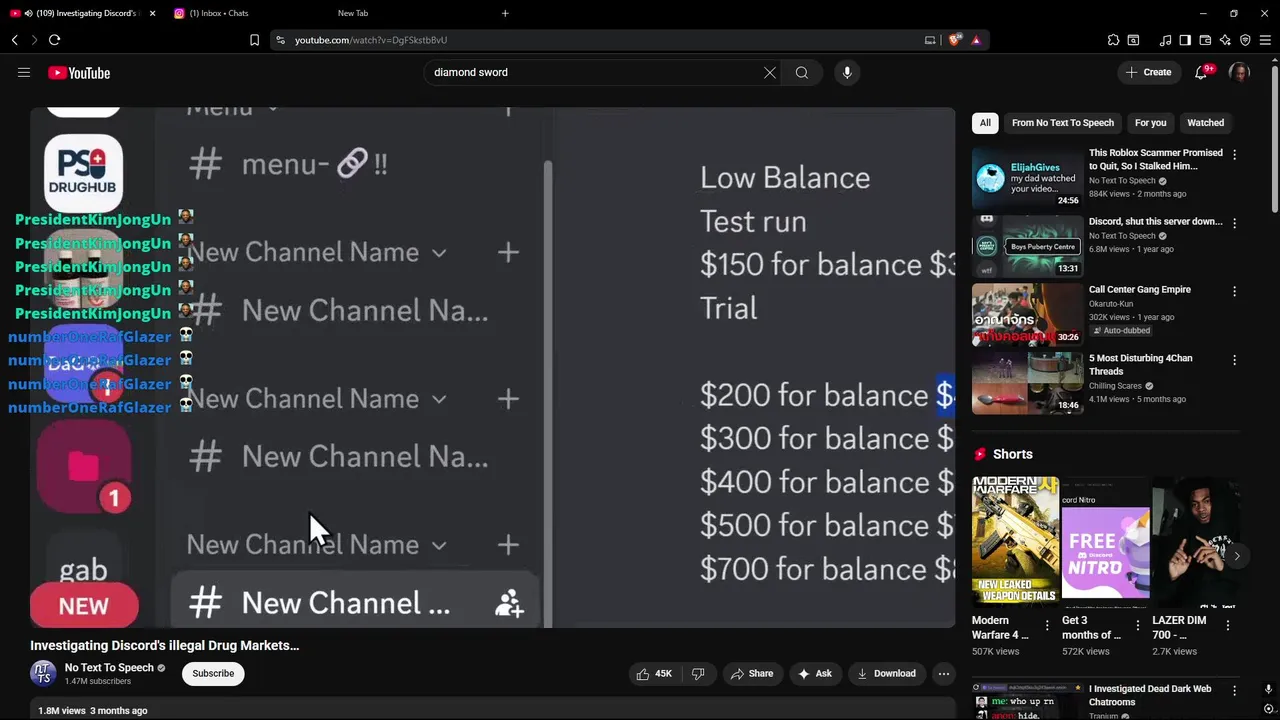Open more actions menu under video

[x=943, y=674]
